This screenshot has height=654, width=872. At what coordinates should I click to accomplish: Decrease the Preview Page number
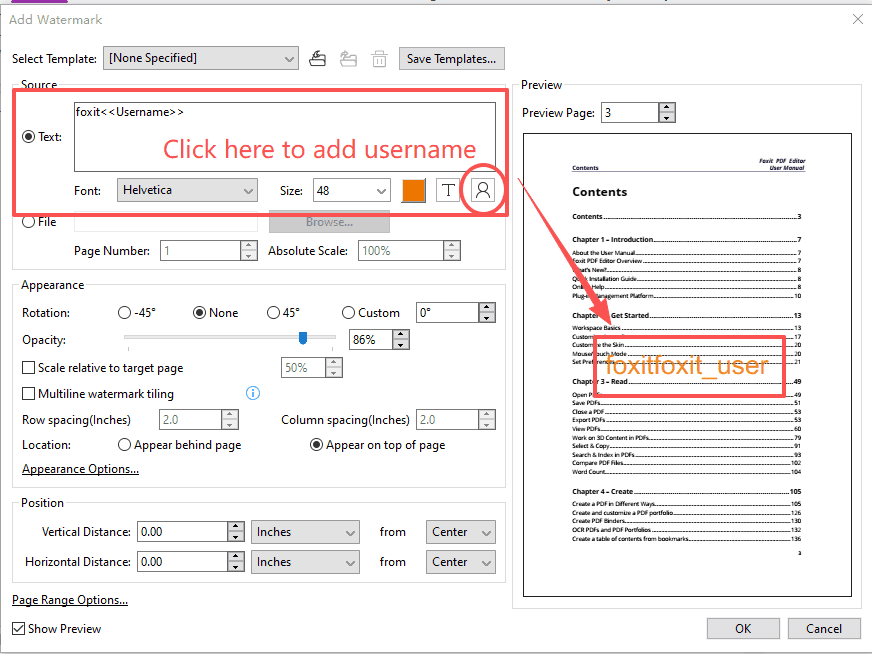tap(667, 118)
